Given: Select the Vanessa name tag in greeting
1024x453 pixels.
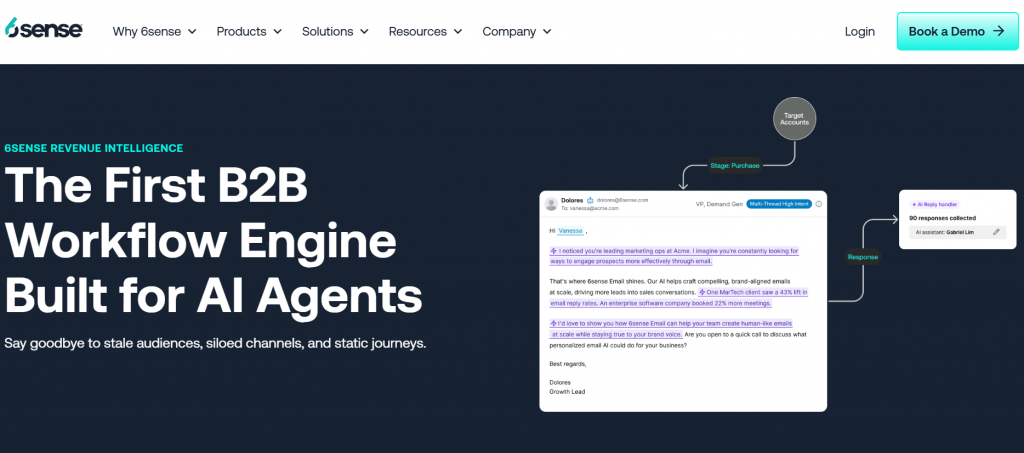Looking at the screenshot, I should coord(570,230).
